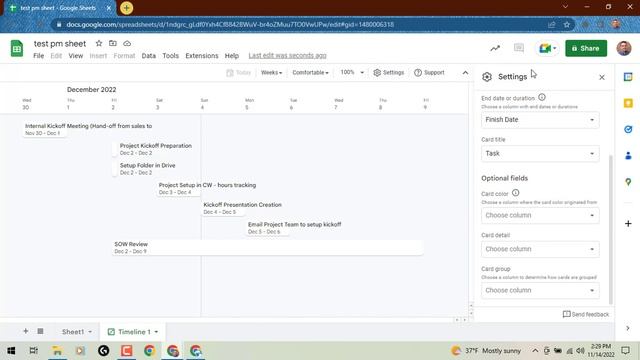Screen dimensions: 640x360
Task: Open the Extensions menu
Action: point(202,56)
